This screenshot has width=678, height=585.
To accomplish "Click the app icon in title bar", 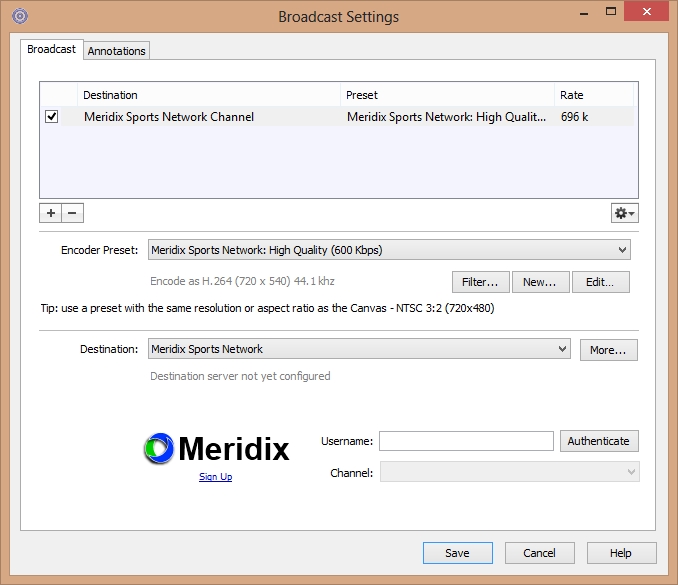I will pos(19,16).
